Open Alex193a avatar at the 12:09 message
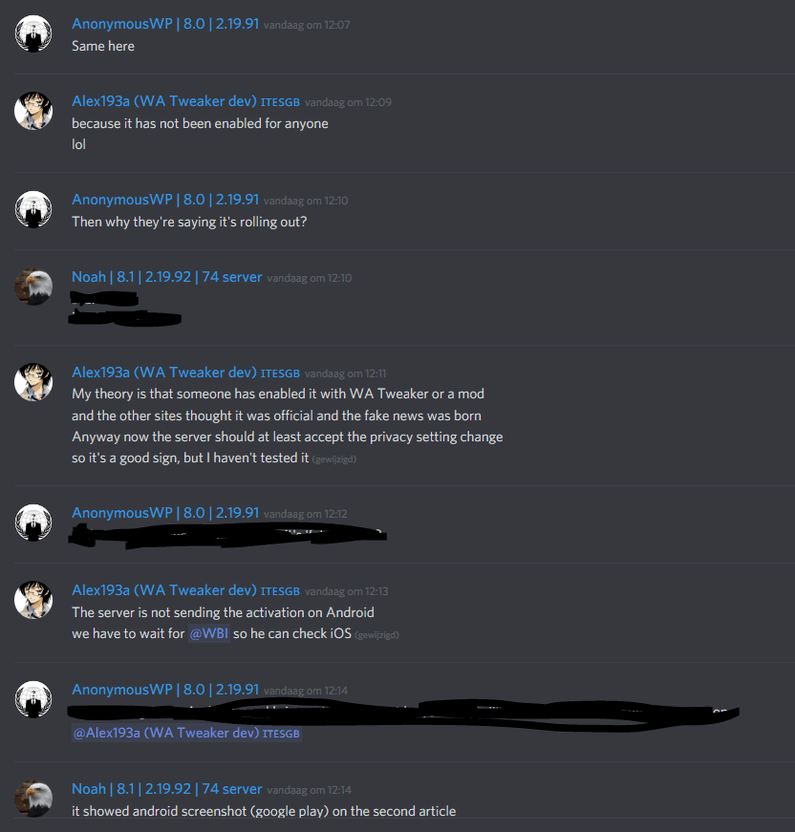The height and width of the screenshot is (832, 795). [33, 110]
